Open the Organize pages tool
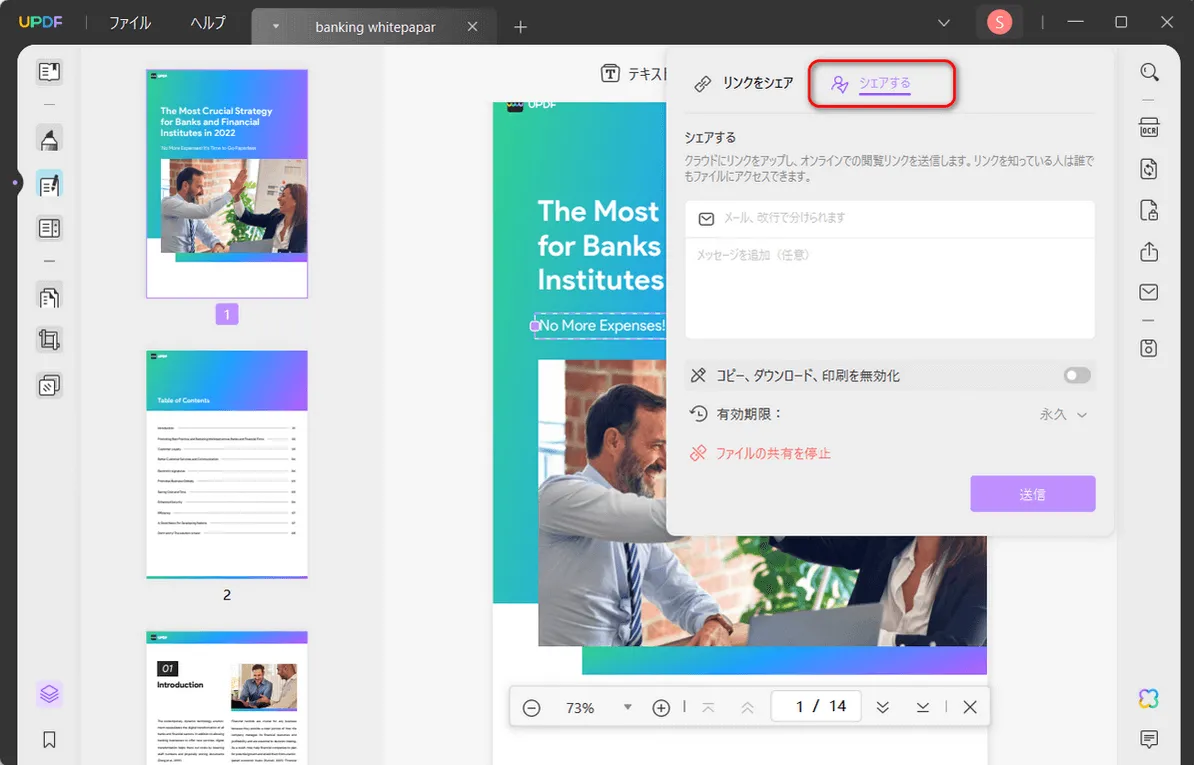1194x765 pixels. [x=49, y=297]
